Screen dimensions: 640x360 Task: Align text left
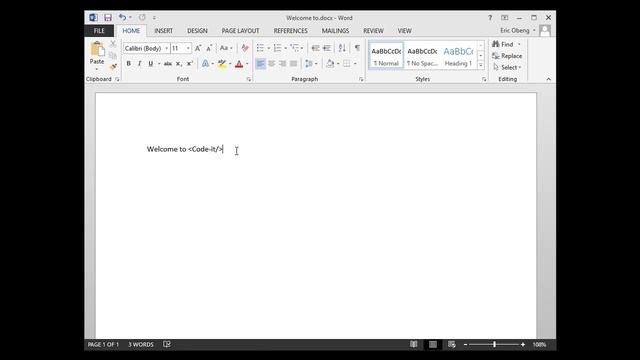[260, 64]
